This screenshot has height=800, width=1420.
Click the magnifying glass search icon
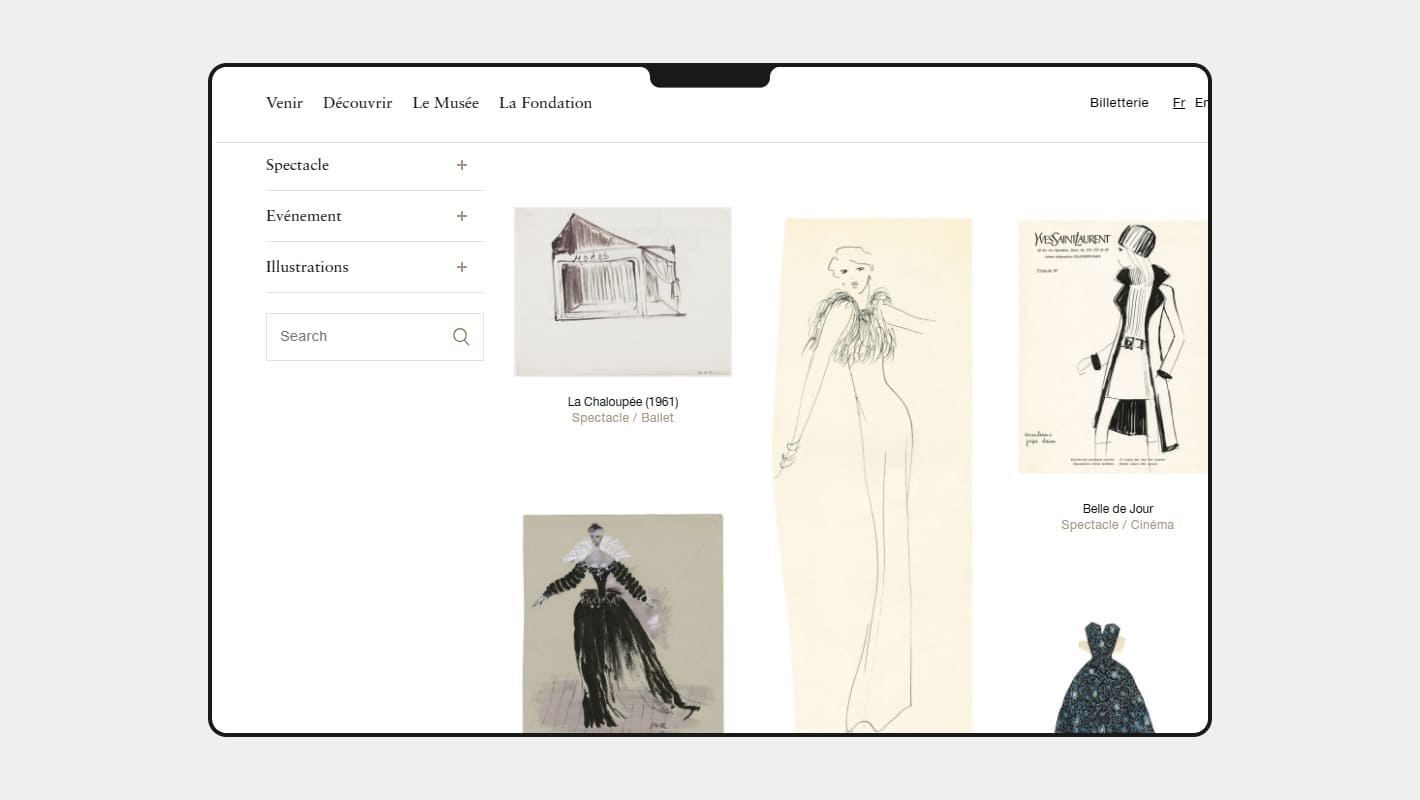tap(461, 337)
